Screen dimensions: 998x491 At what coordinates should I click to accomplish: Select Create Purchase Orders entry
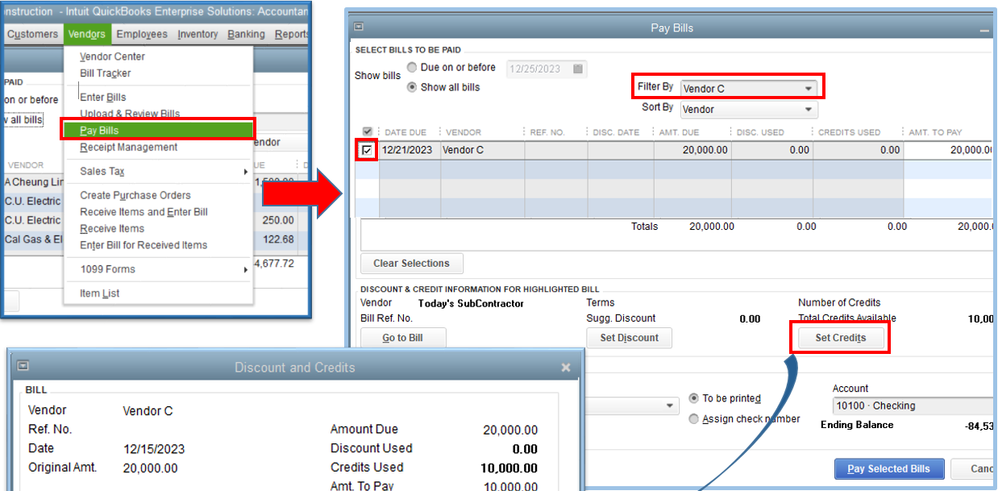[135, 195]
